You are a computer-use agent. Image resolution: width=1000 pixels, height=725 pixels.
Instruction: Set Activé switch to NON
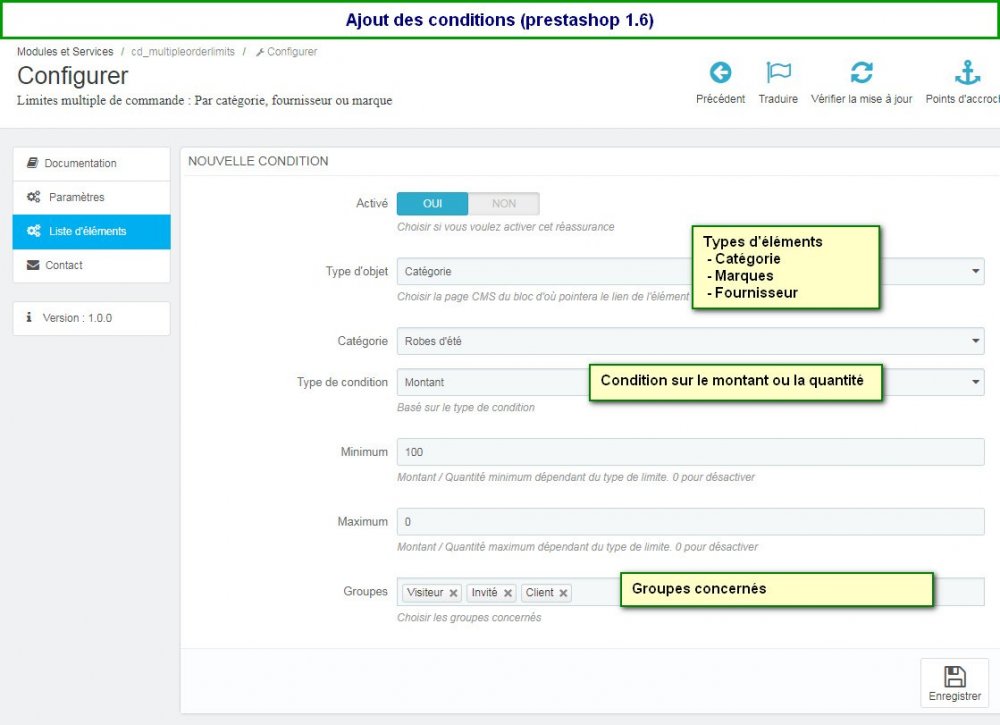point(504,203)
